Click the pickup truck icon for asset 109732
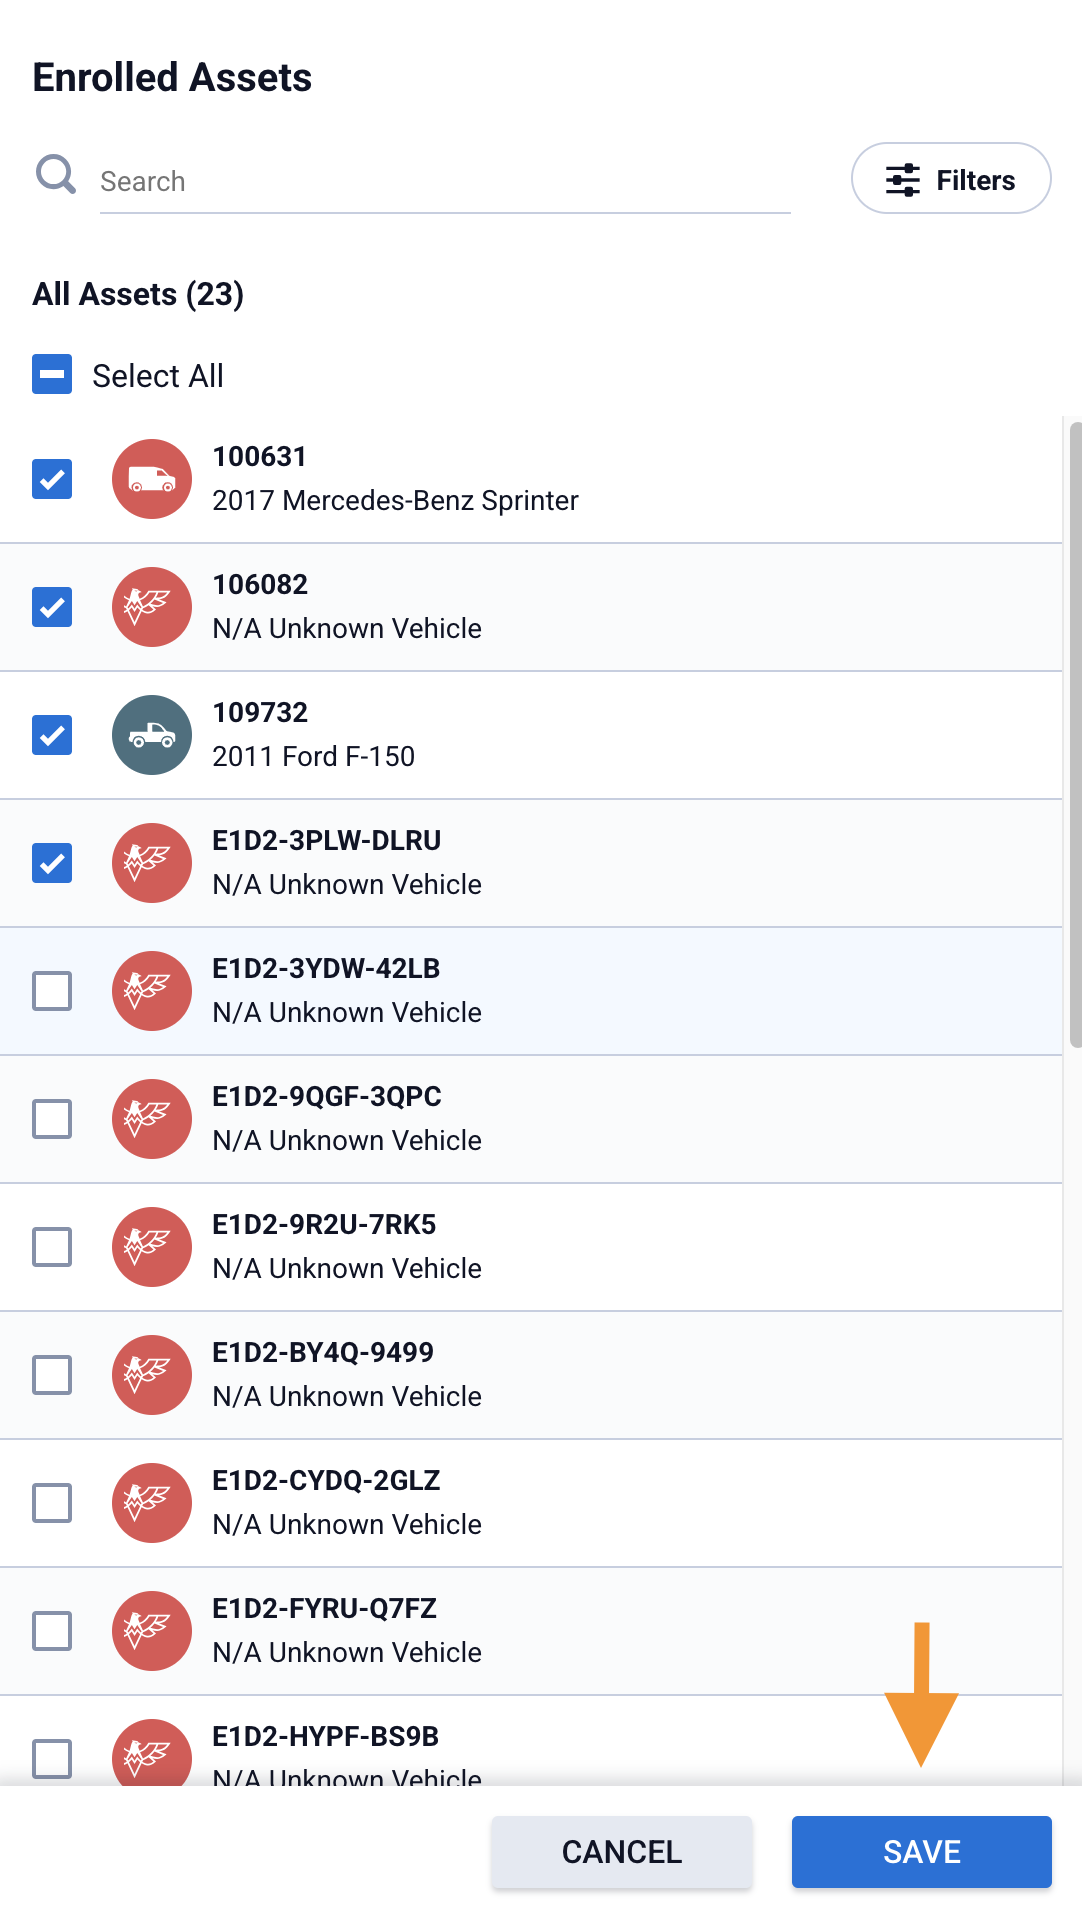Image resolution: width=1082 pixels, height=1906 pixels. [151, 735]
